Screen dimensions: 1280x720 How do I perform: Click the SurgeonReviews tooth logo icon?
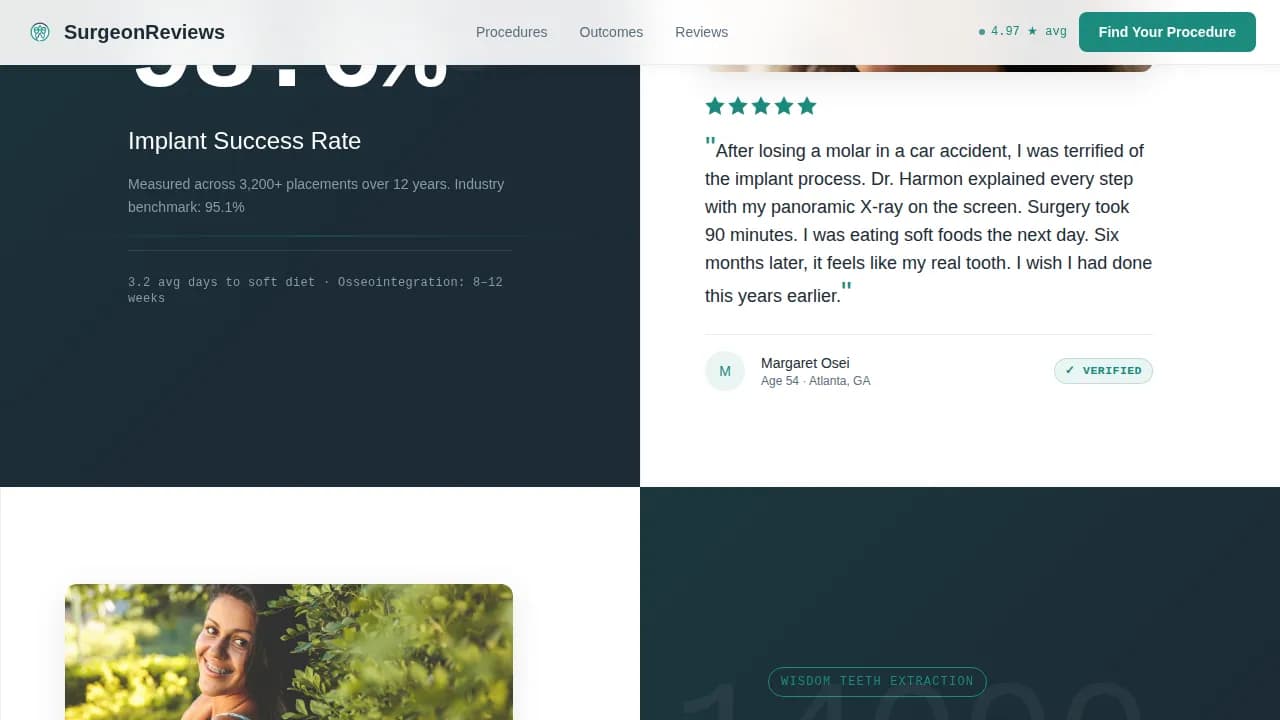pyautogui.click(x=40, y=32)
